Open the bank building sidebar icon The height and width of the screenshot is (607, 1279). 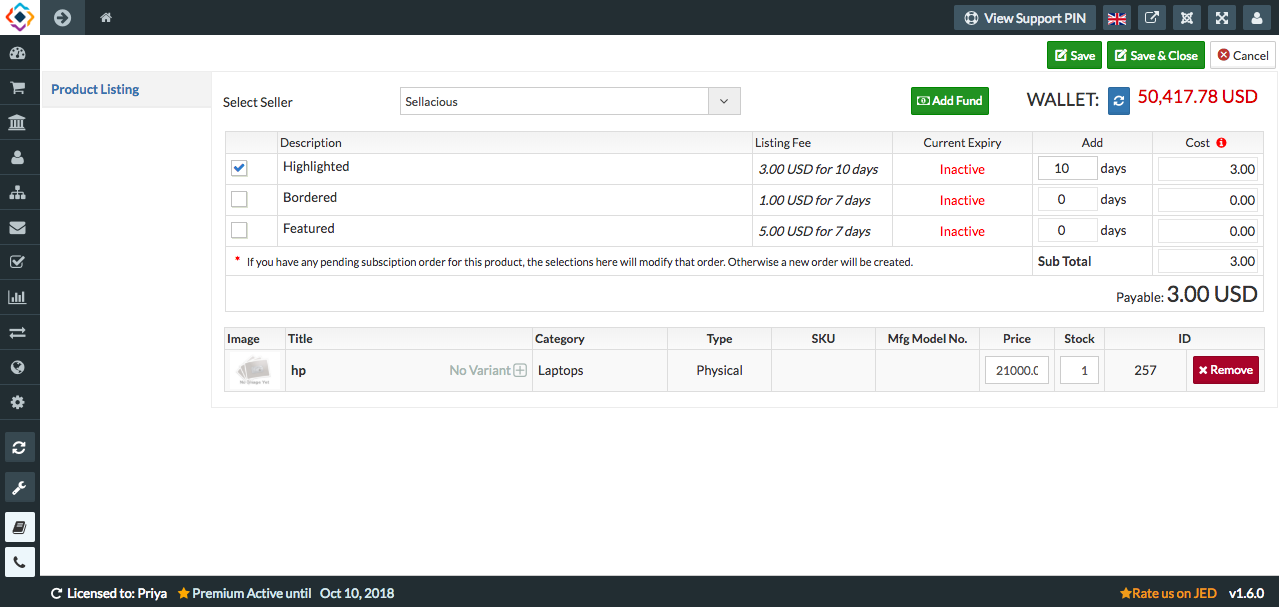(18, 123)
